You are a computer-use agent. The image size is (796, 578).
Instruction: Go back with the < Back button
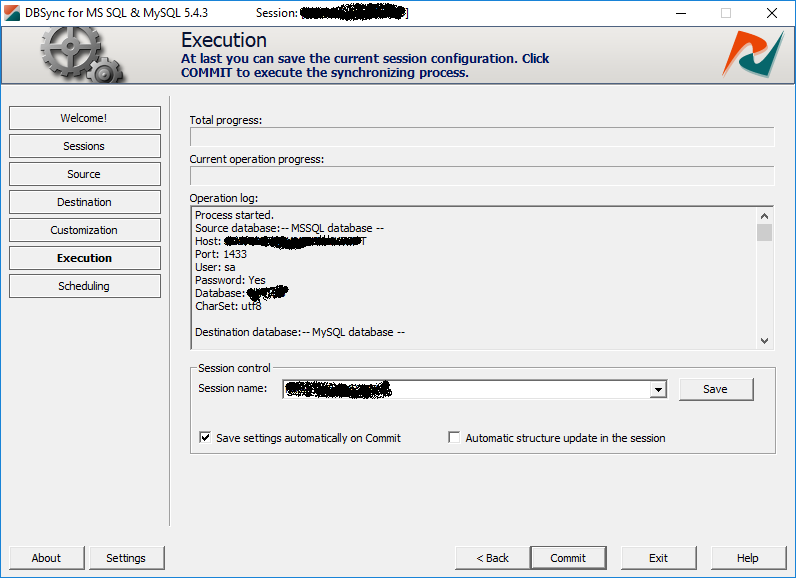[492, 558]
